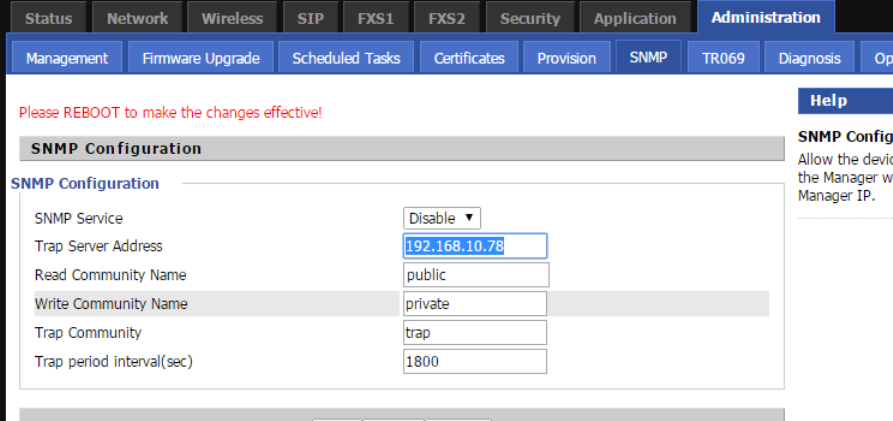Select the FXS2 tab
This screenshot has width=893, height=421.
(x=446, y=18)
